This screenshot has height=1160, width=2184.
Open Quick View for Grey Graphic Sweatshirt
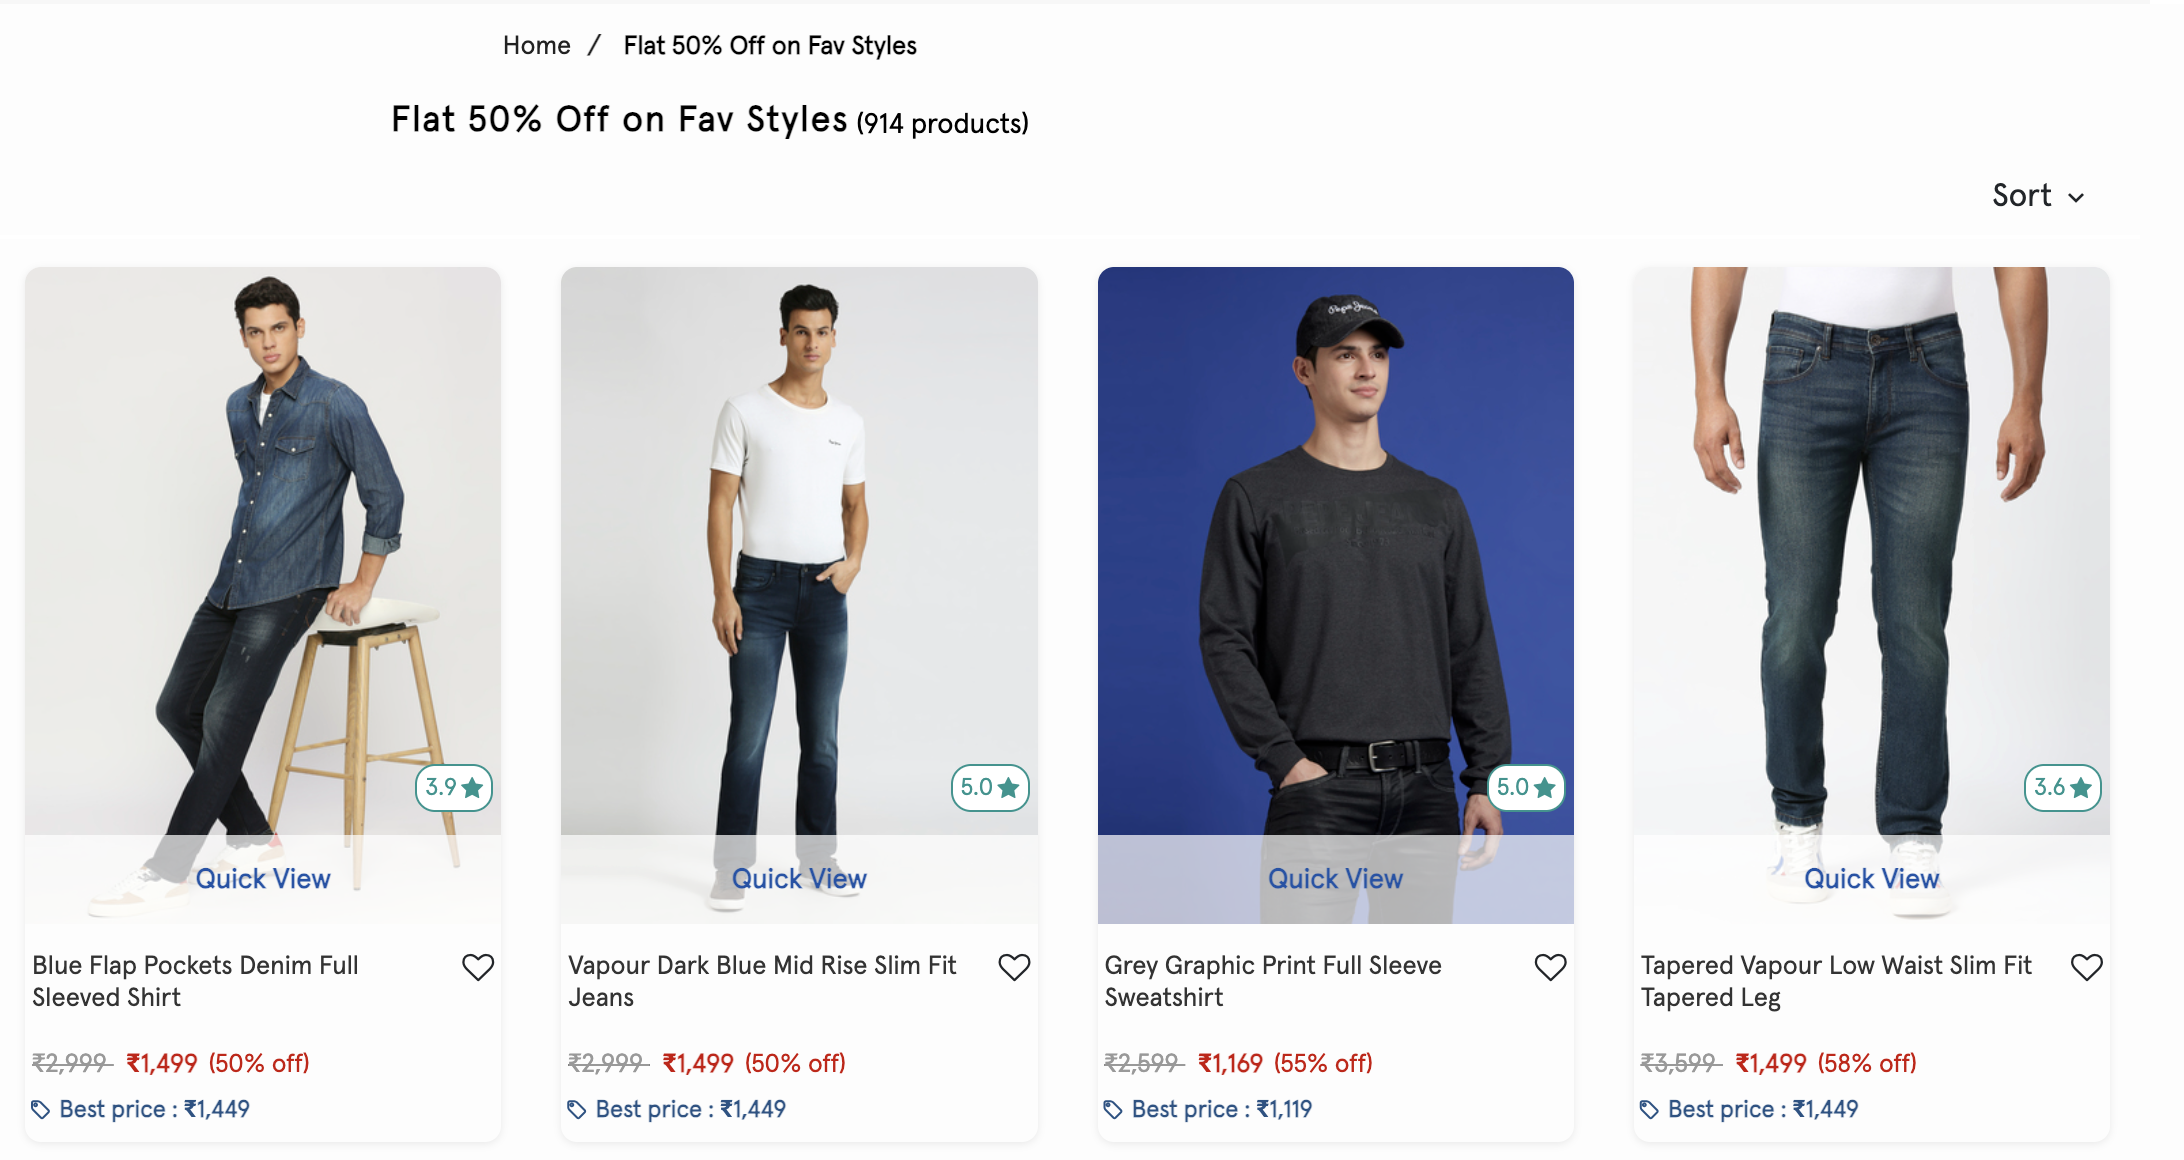pyautogui.click(x=1335, y=878)
